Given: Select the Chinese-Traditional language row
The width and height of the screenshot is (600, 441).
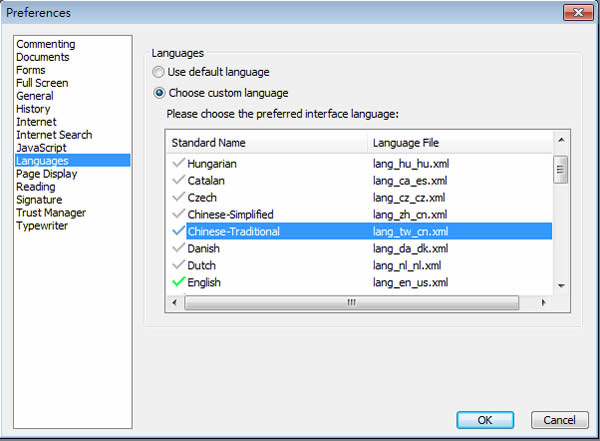Looking at the screenshot, I should (360, 231).
